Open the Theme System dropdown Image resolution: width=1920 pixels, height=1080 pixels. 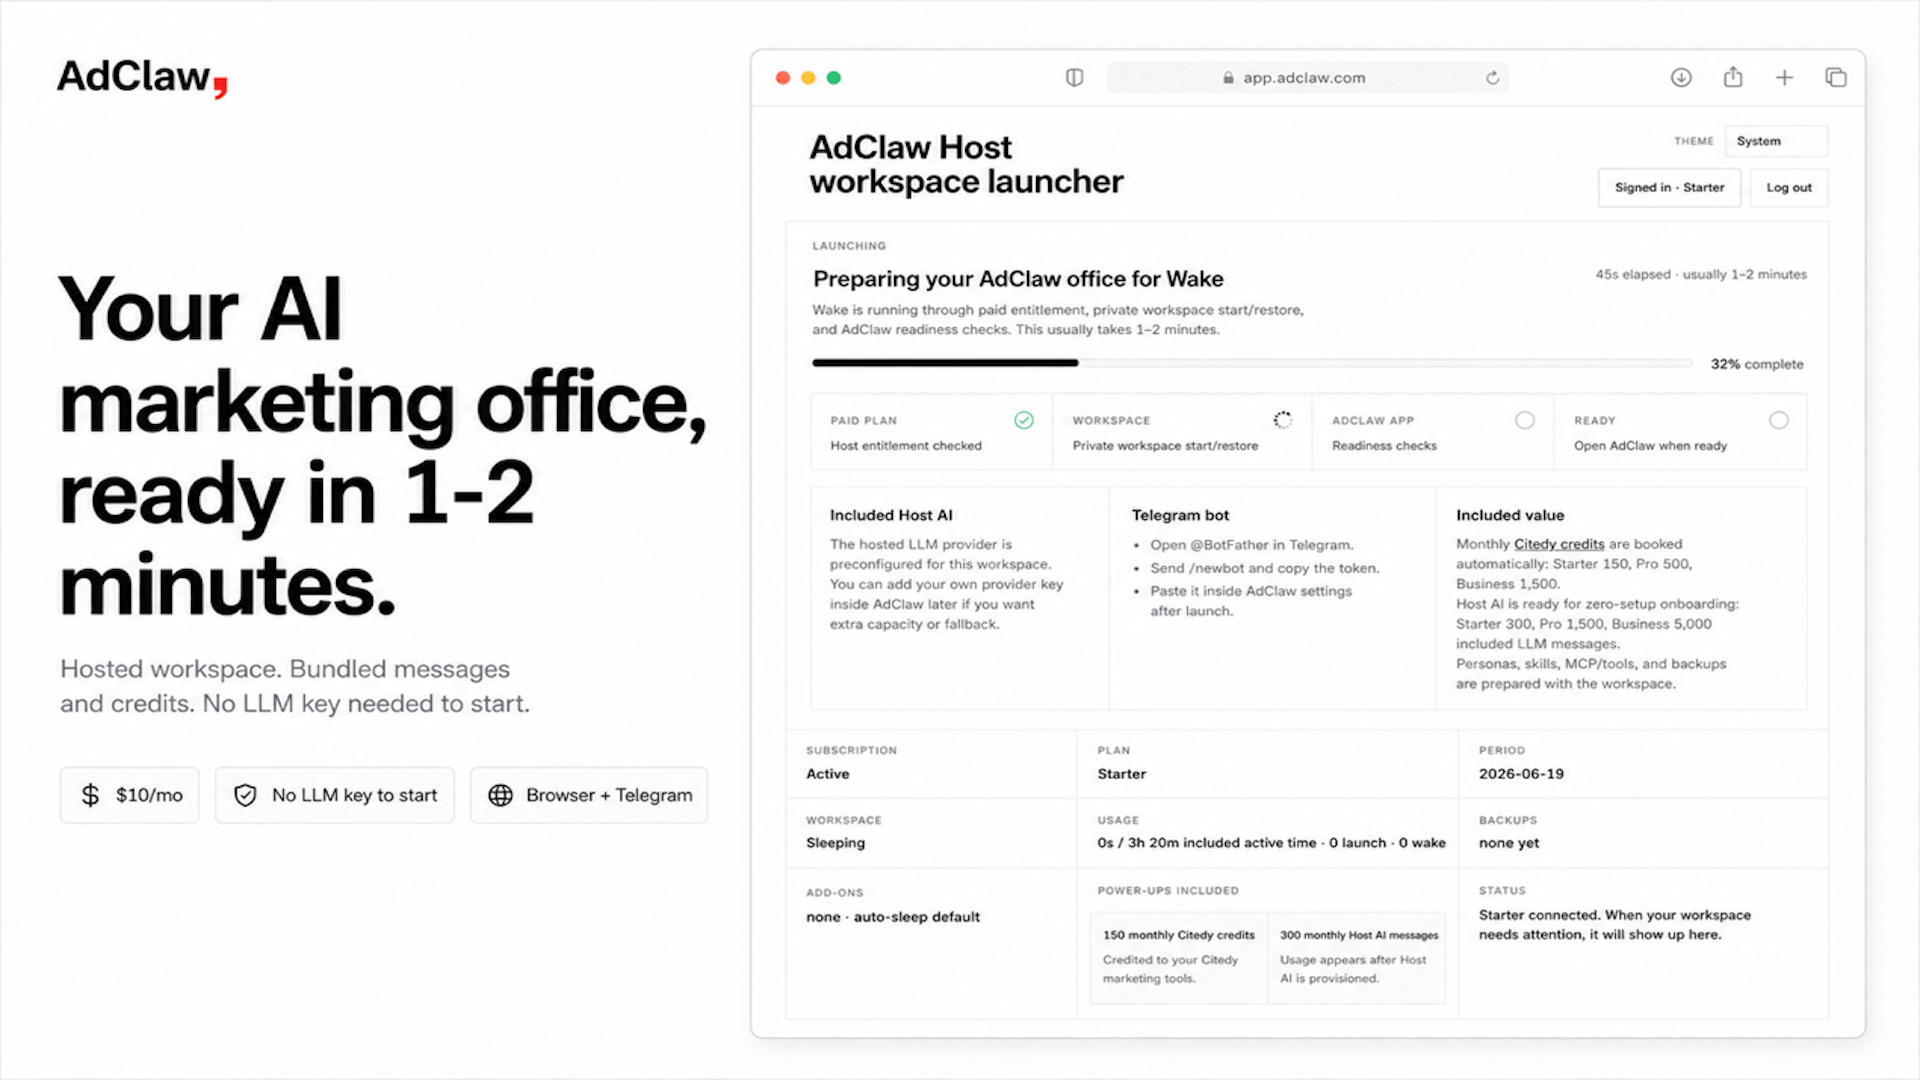1776,141
